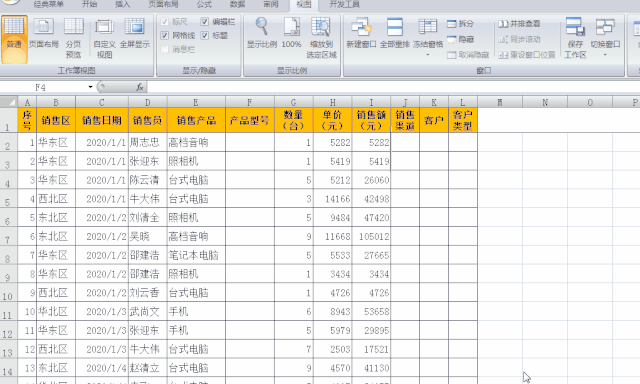Click cell with sales amount 105012
Image resolution: width=640 pixels, height=384 pixels.
(371, 236)
